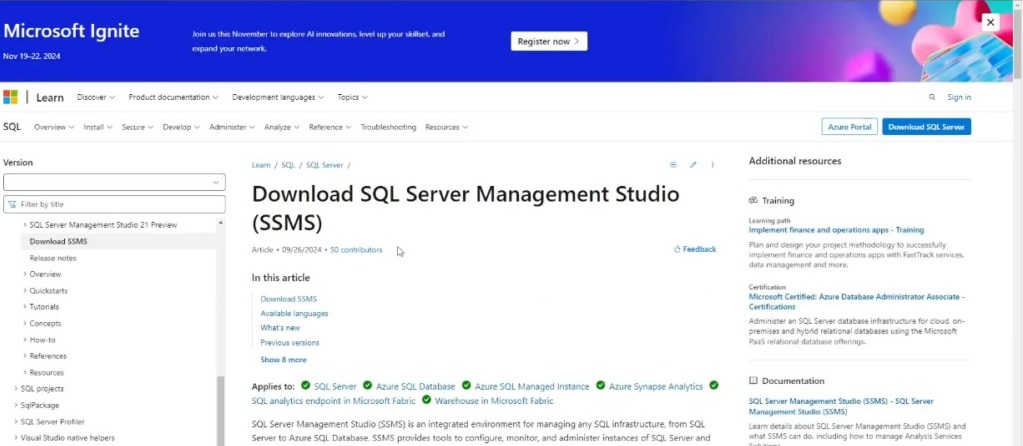
Task: Click the SQL Server breadcrumb link
Action: click(x=324, y=165)
